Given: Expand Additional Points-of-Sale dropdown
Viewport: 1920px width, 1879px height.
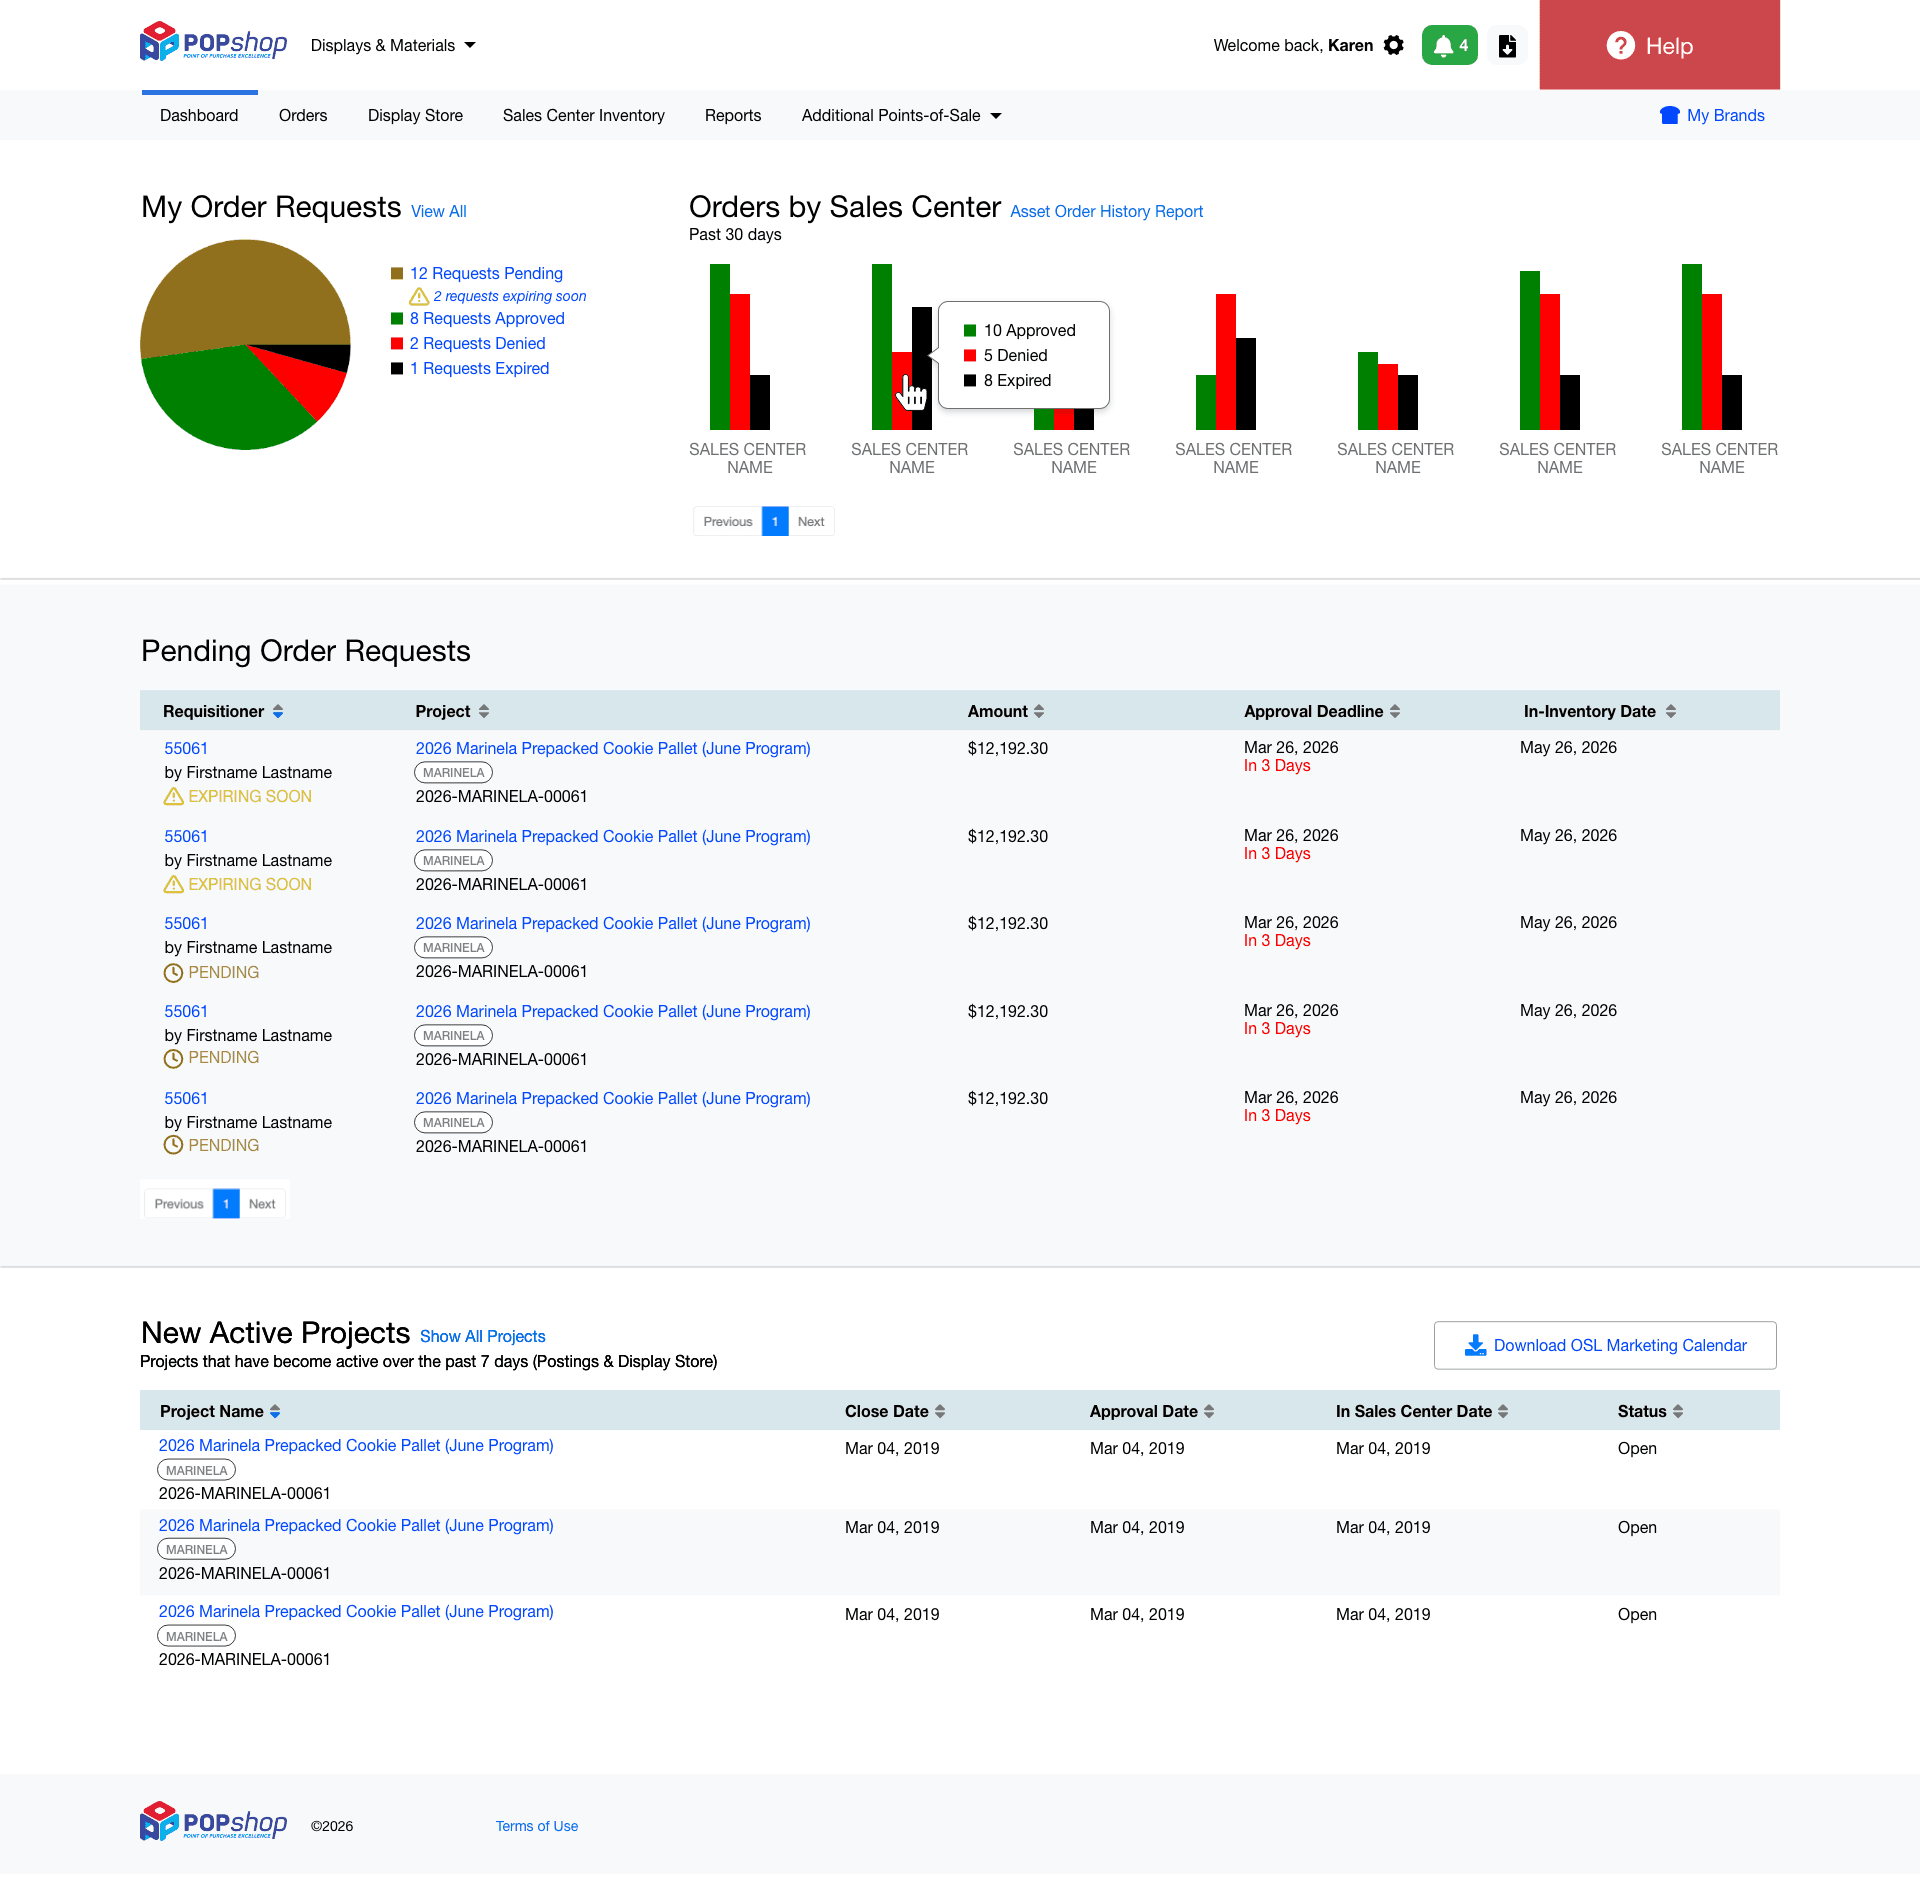Looking at the screenshot, I should point(901,115).
